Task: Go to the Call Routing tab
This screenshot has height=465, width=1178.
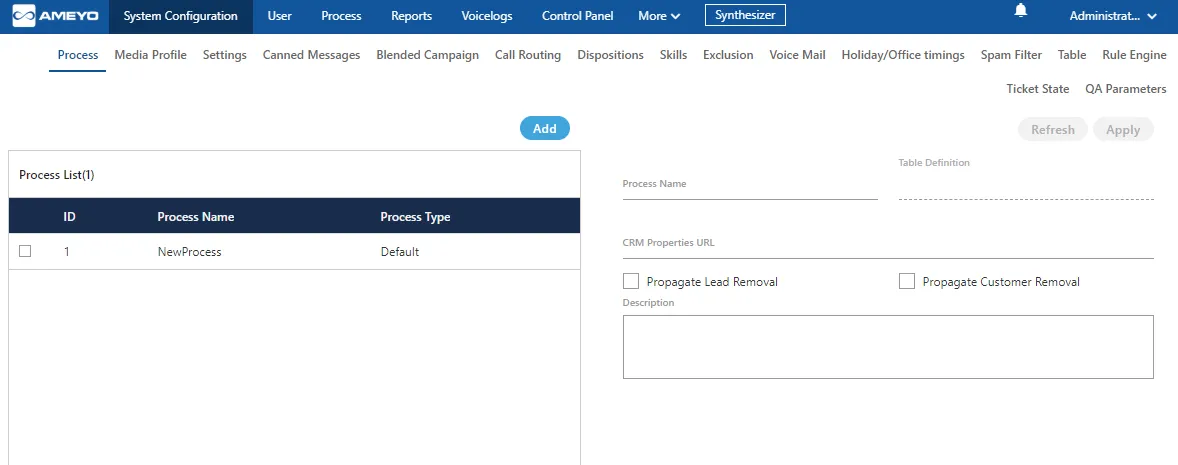Action: point(527,55)
